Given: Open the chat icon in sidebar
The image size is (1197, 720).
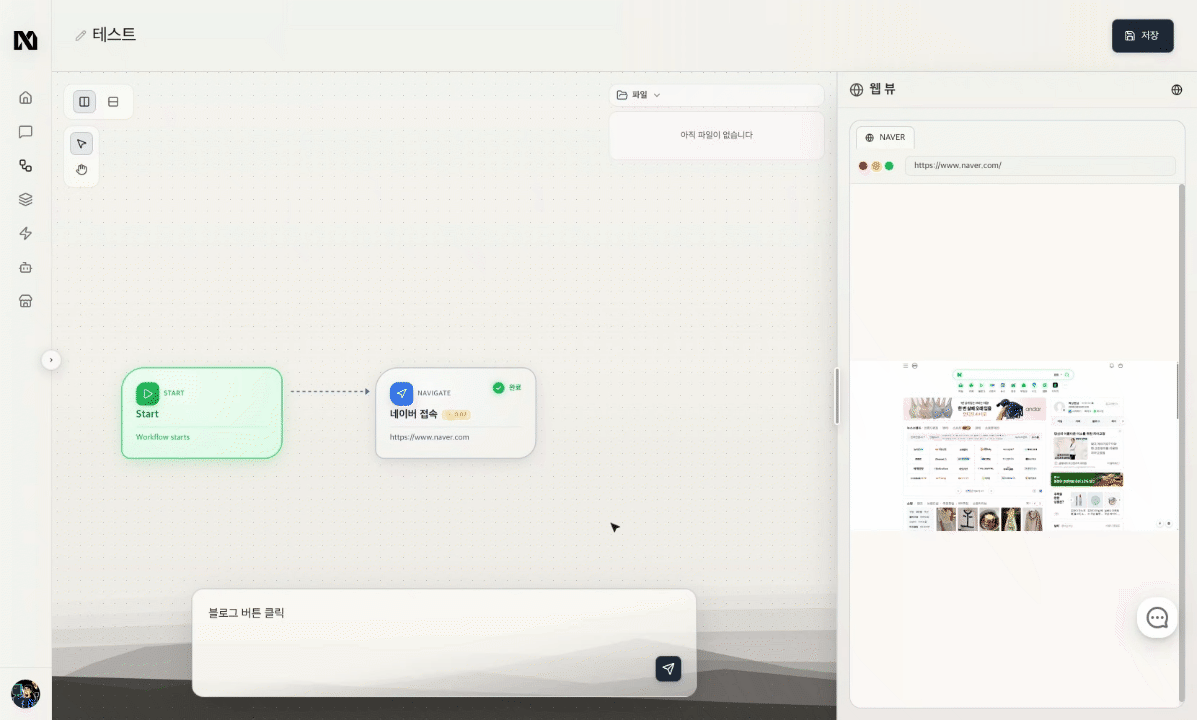Looking at the screenshot, I should 26,132.
